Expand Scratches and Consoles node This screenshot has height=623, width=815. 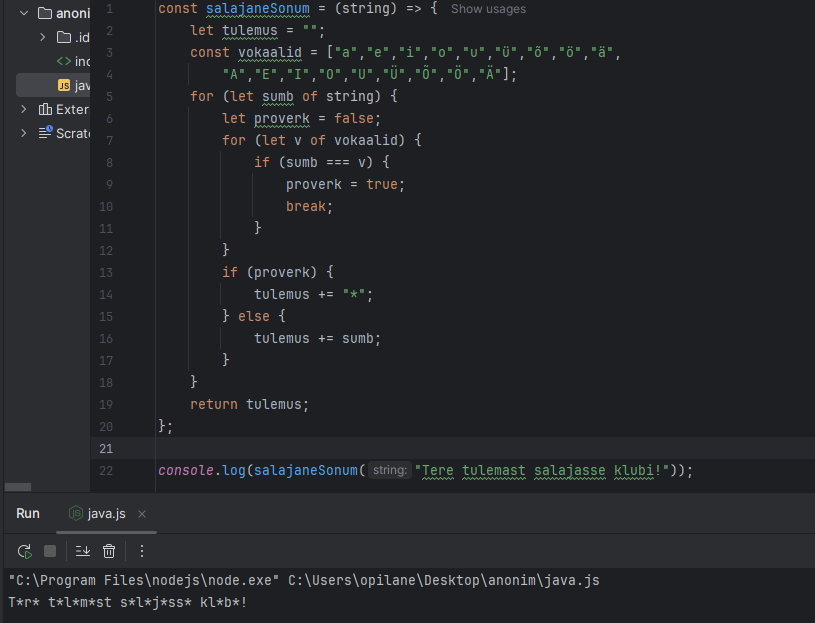(x=23, y=133)
